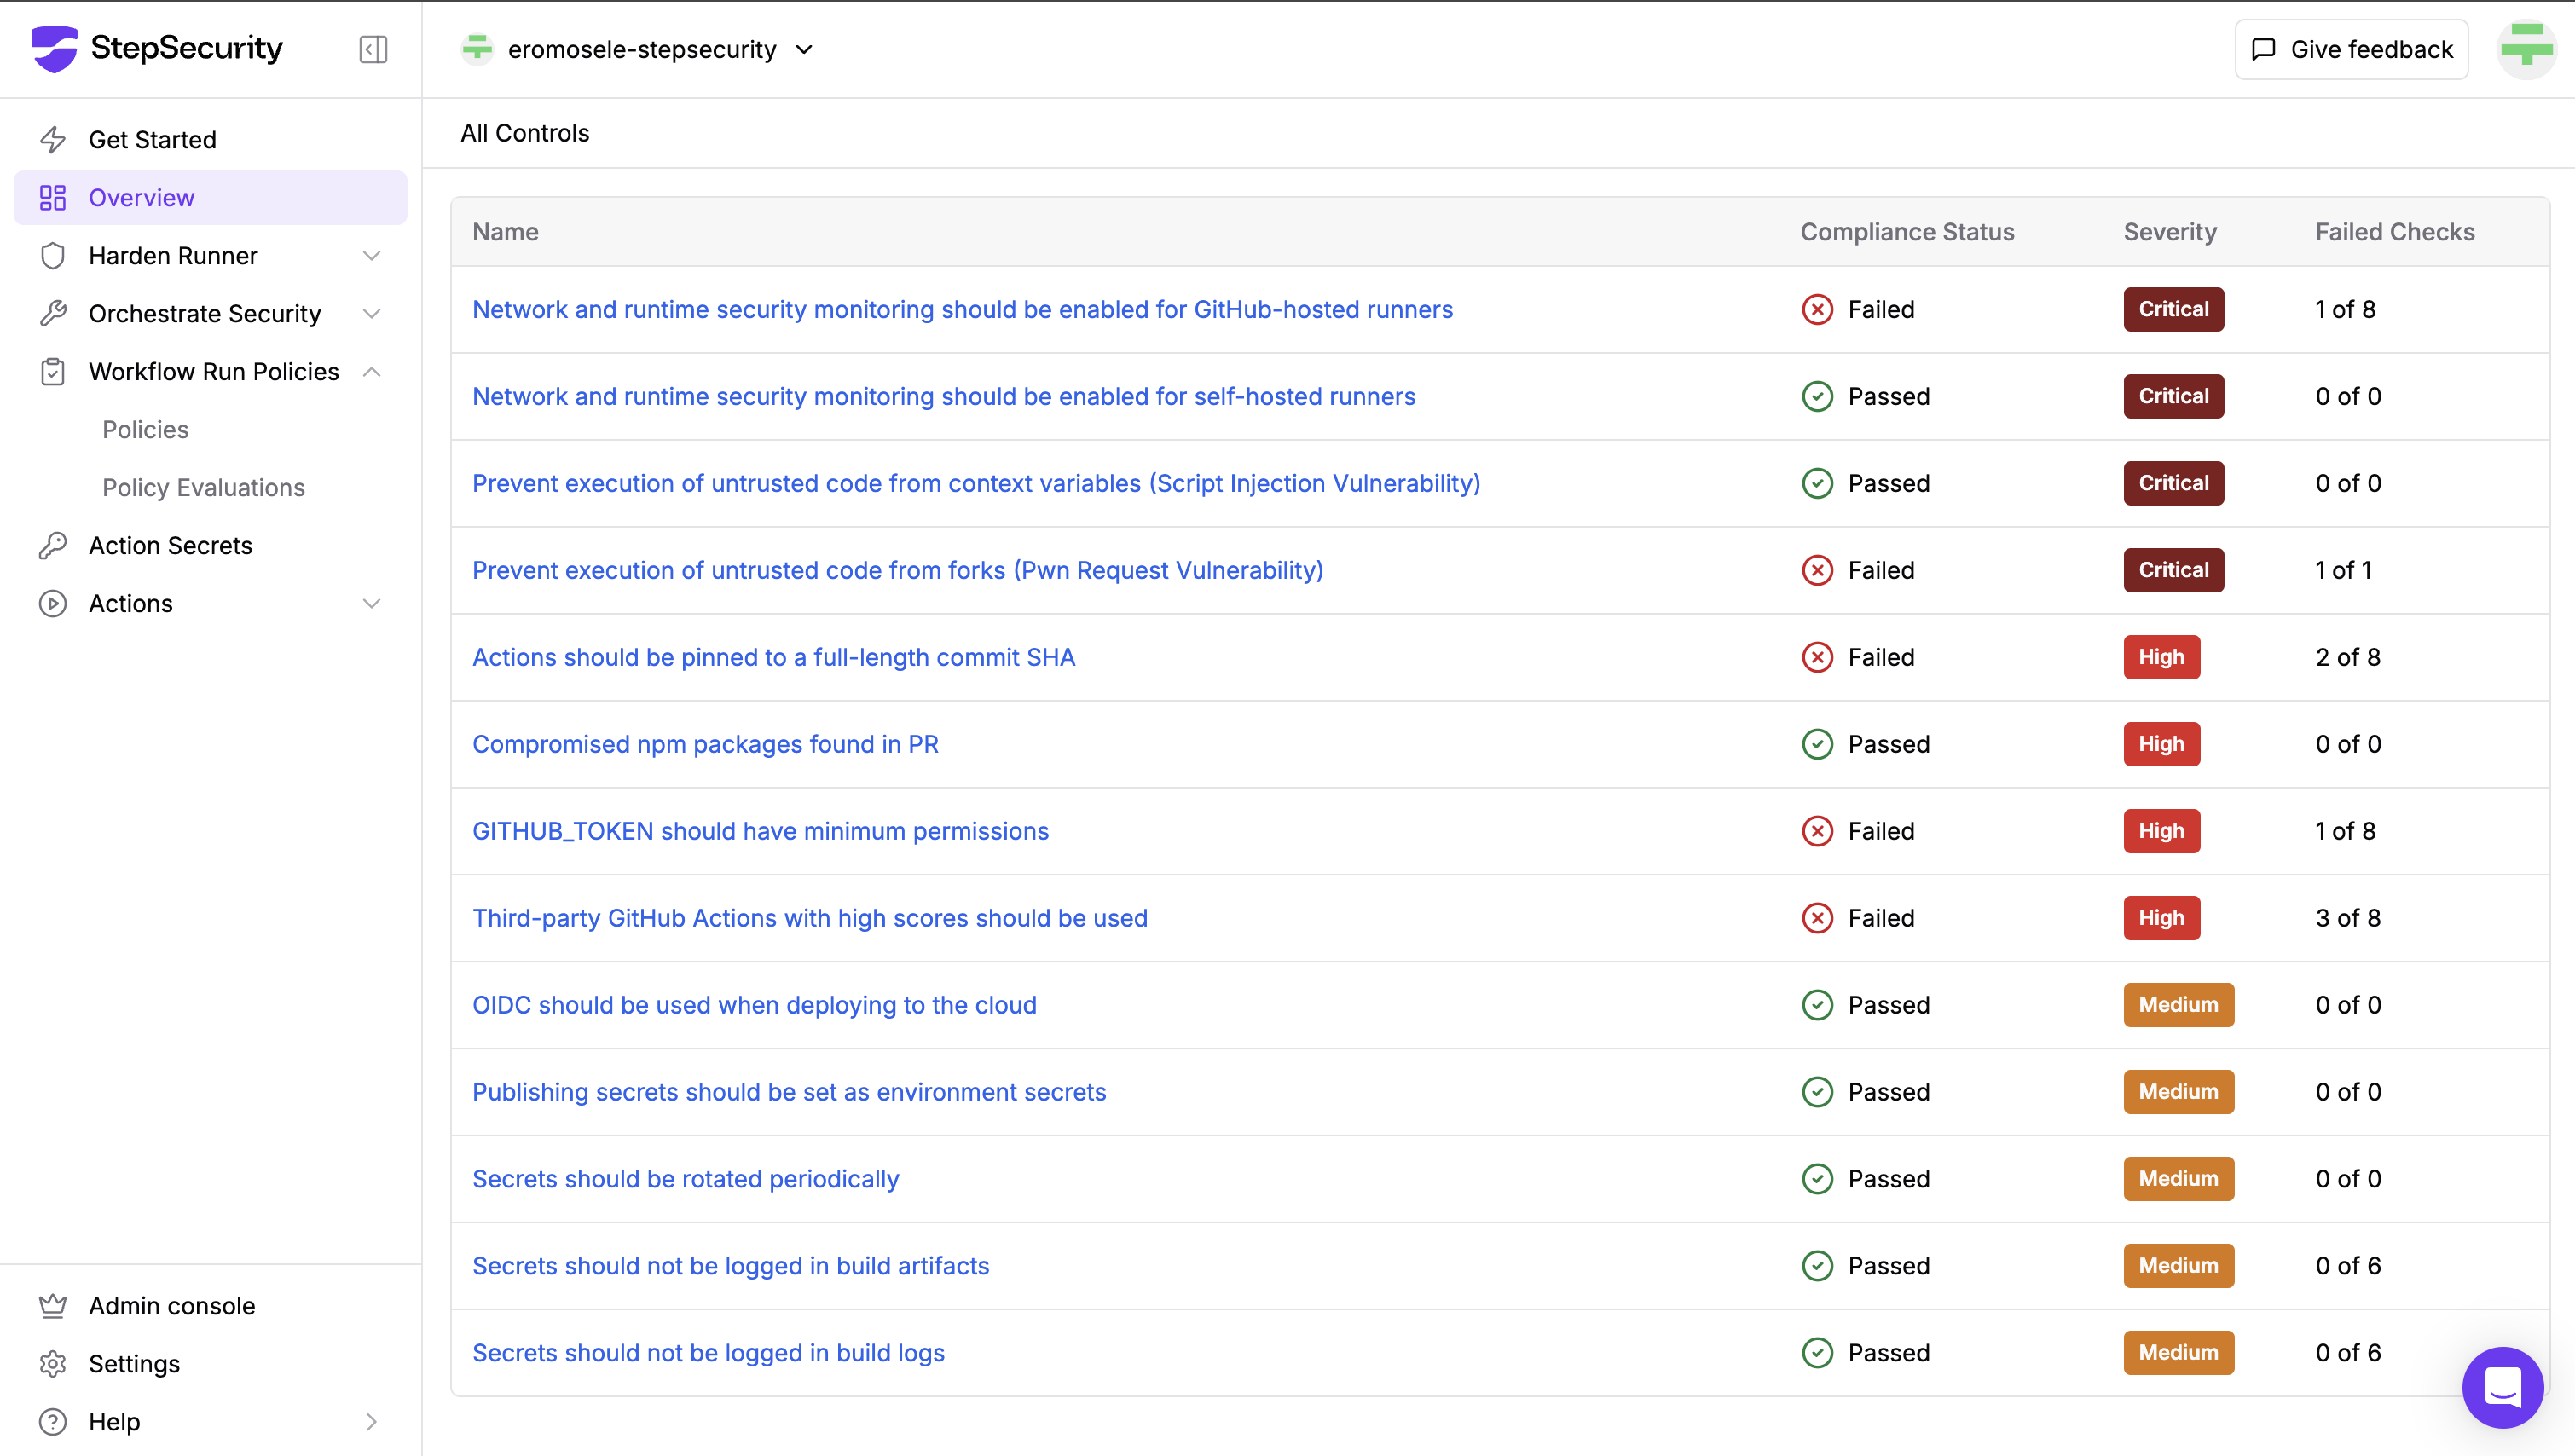Screen dimensions: 2575x1456
Task: Open the chat support bubble
Action: pyautogui.click(x=2502, y=1387)
